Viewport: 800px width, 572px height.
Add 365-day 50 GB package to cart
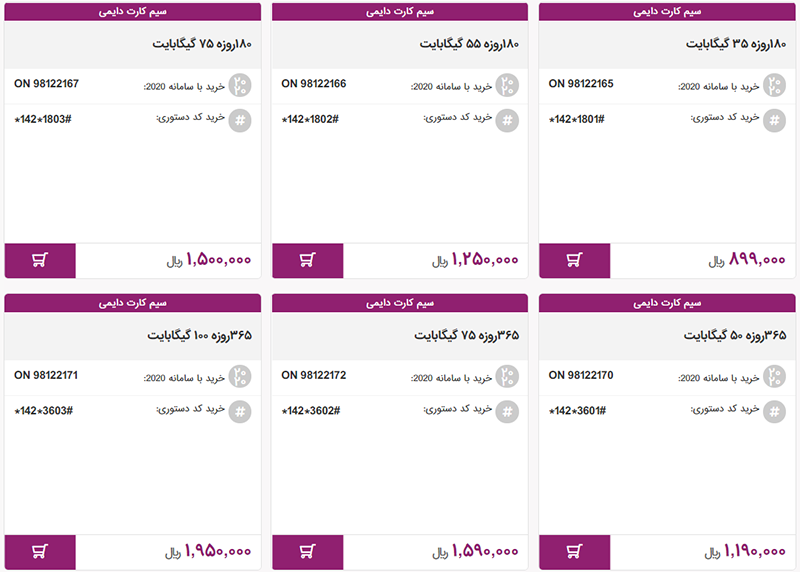(574, 552)
